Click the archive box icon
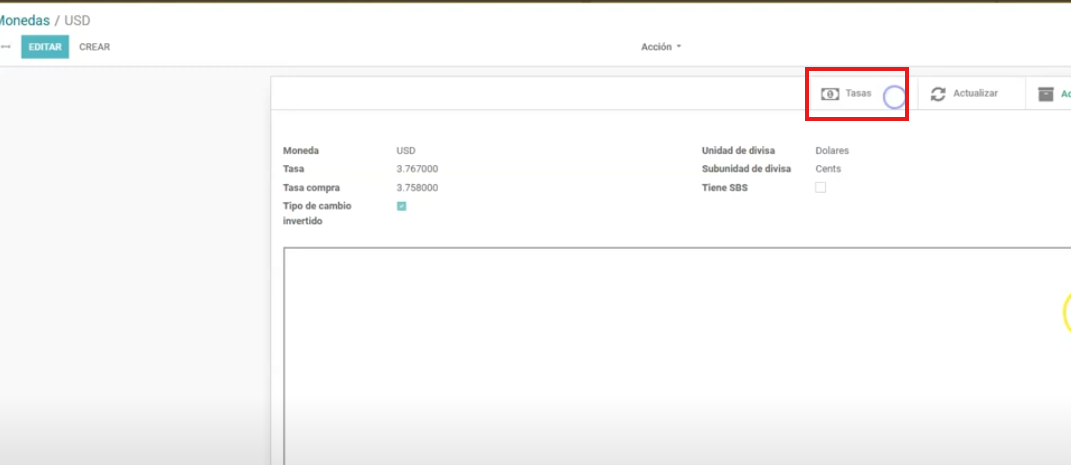 (x=1046, y=93)
